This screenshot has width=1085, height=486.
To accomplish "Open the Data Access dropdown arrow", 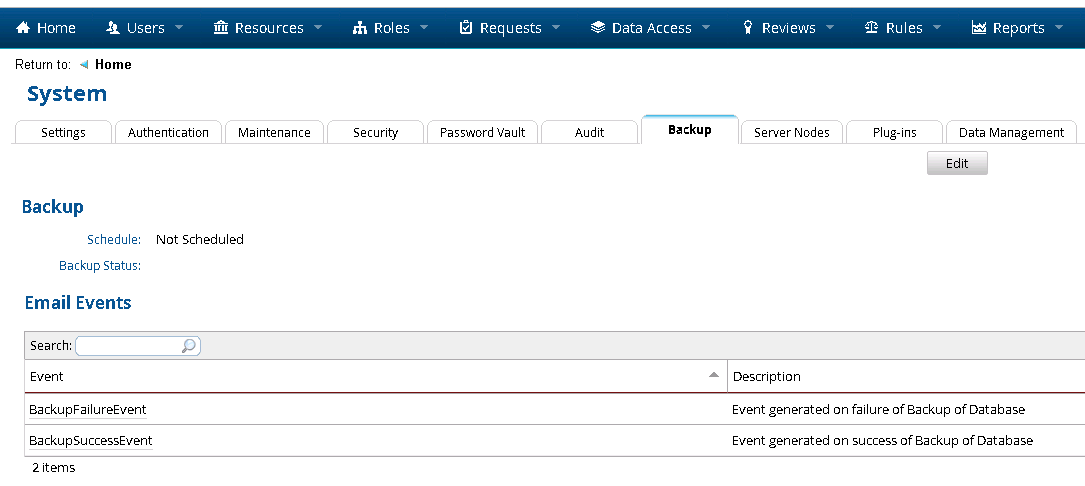I will (x=706, y=28).
